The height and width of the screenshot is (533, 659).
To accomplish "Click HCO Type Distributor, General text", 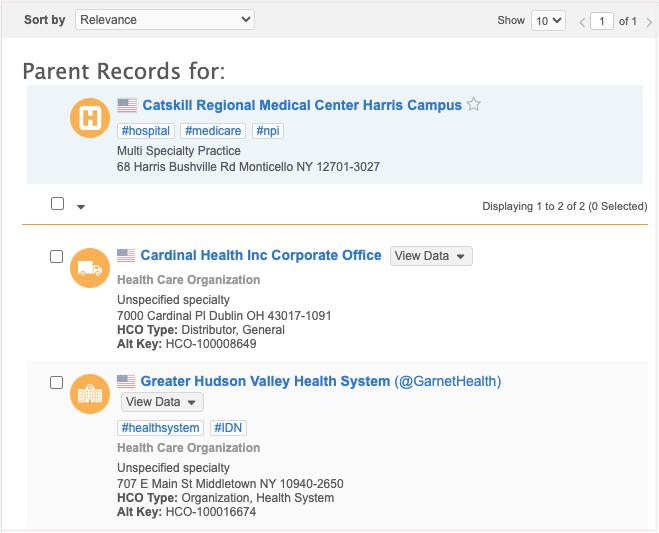I will 201,330.
